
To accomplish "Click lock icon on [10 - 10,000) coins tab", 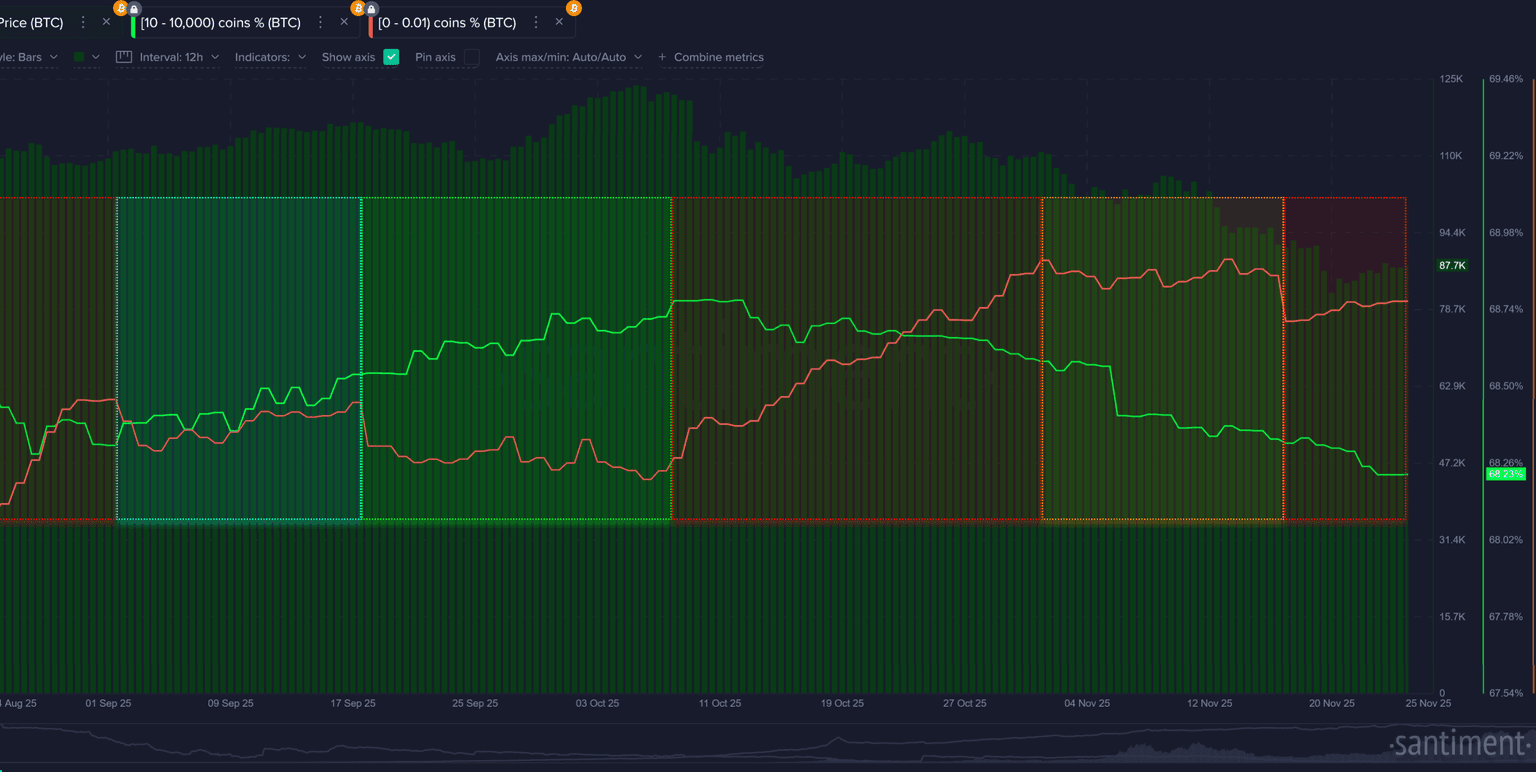I will pyautogui.click(x=135, y=9).
